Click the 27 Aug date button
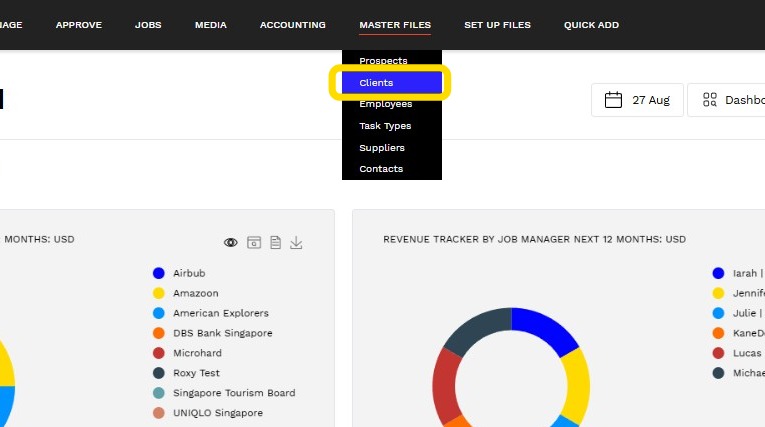The width and height of the screenshot is (765, 427). pyautogui.click(x=637, y=100)
